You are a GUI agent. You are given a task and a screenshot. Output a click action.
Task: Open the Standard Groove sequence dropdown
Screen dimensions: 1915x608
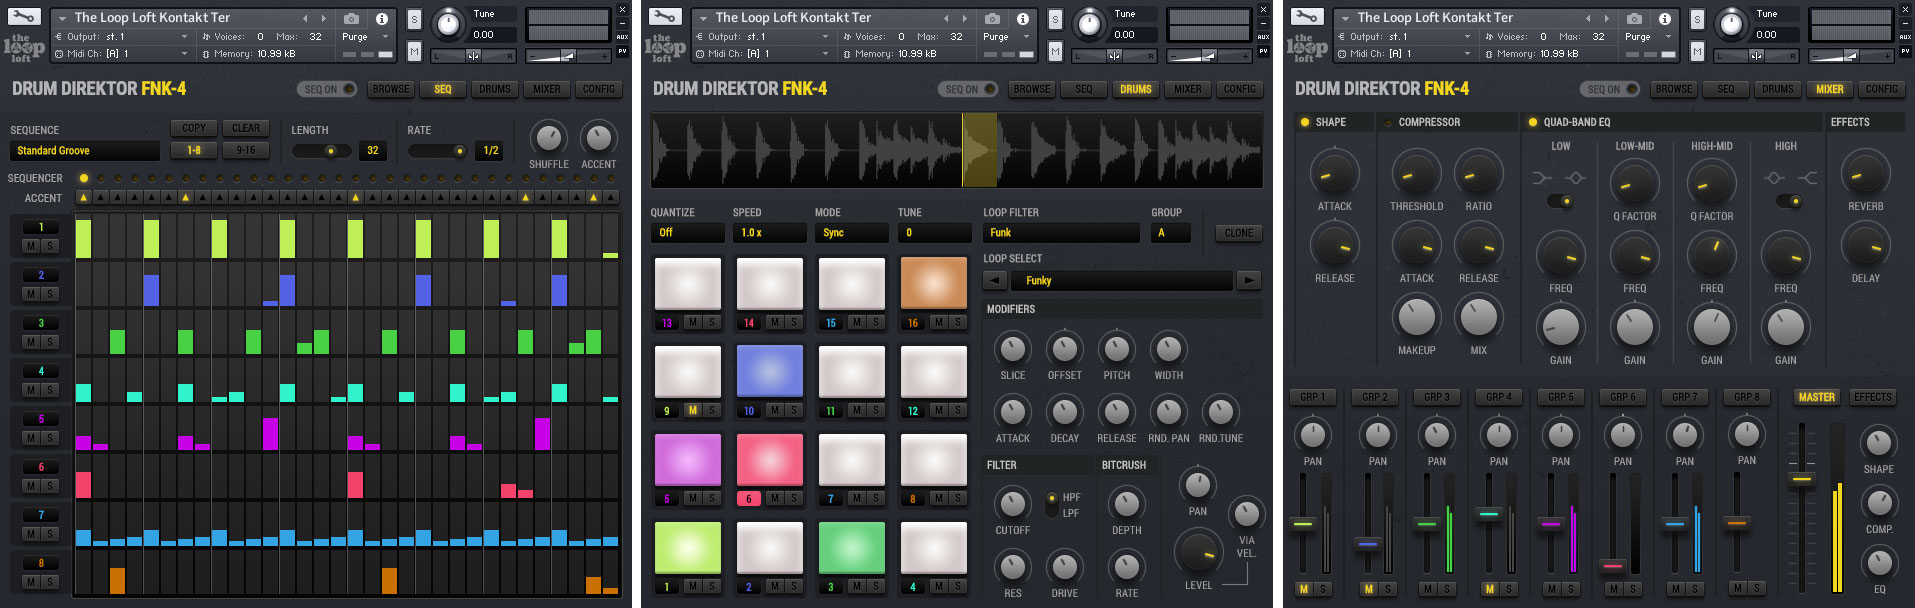[85, 151]
